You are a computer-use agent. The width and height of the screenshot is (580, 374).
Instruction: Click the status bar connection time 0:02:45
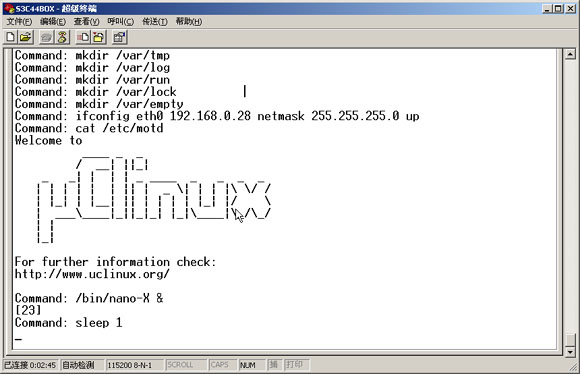30,365
